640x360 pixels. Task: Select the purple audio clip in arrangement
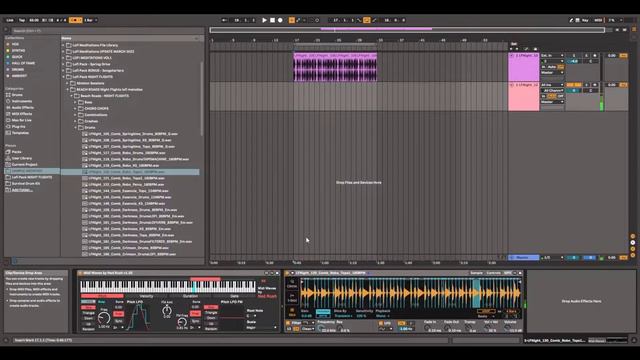point(335,67)
